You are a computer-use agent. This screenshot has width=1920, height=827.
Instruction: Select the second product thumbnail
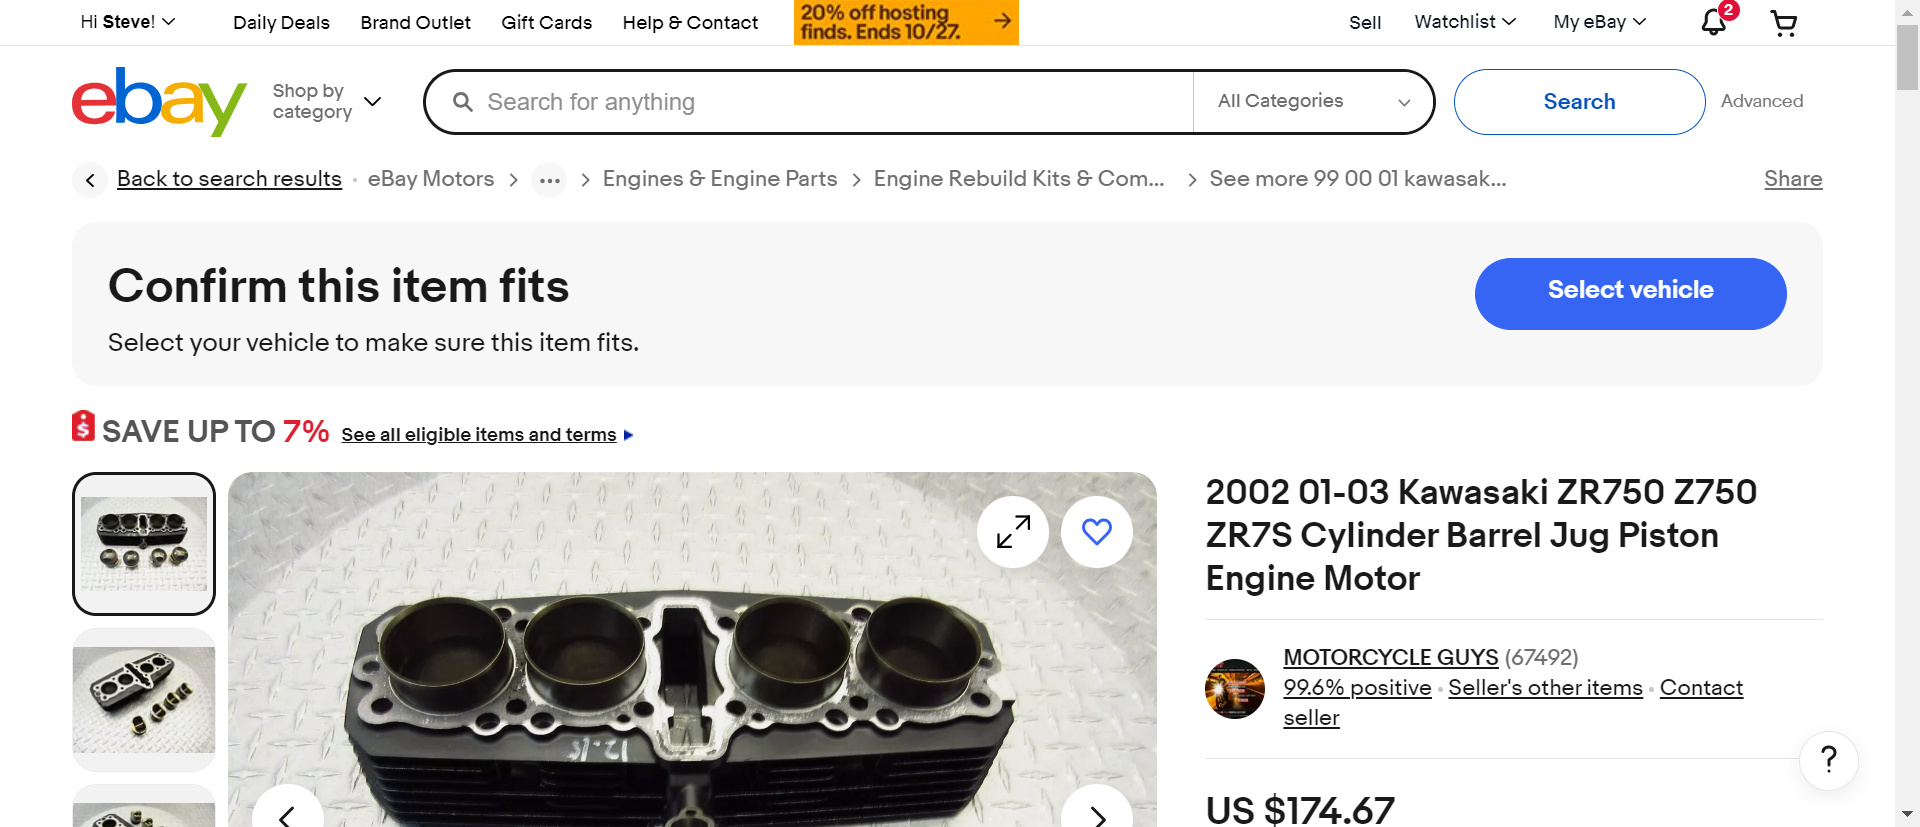coord(144,699)
